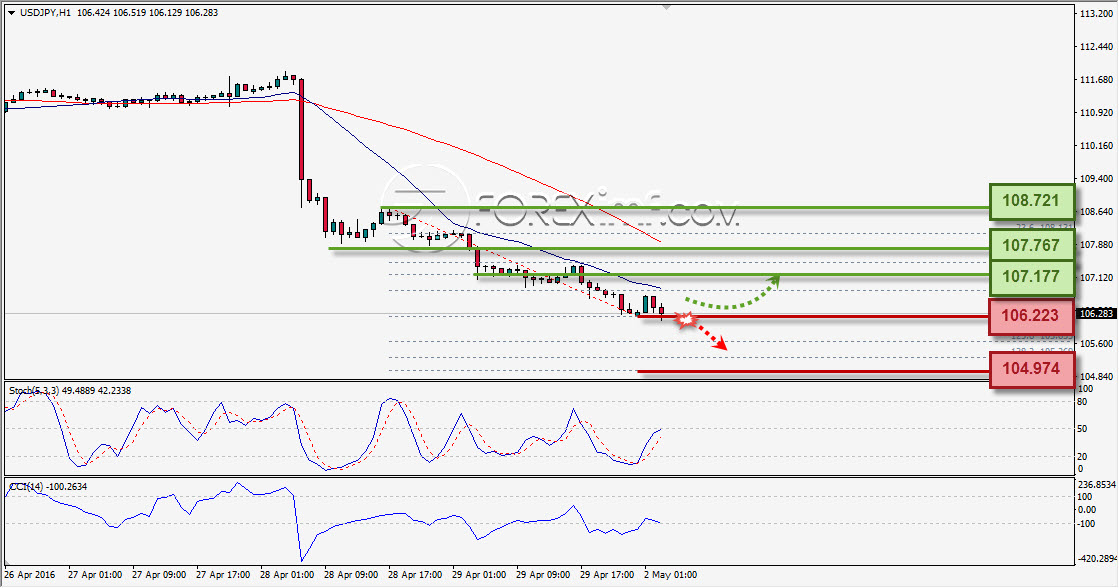Click the 29 Apr 01:00 time label
Viewport: 1119px width, 588px height.
coord(479,574)
